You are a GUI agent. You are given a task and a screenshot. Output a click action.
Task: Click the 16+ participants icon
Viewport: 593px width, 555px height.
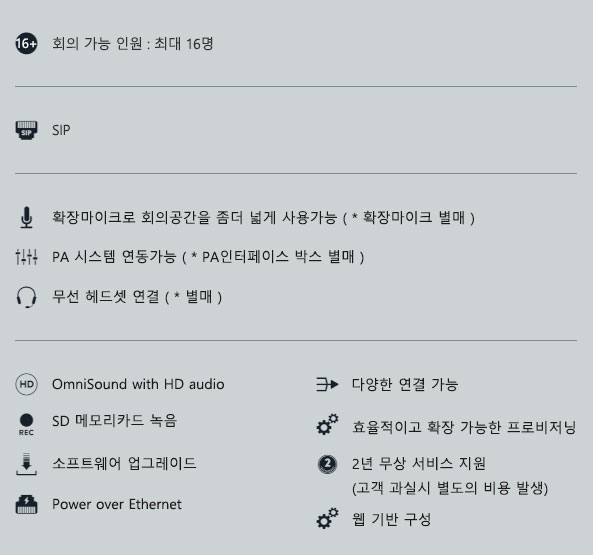(x=26, y=43)
